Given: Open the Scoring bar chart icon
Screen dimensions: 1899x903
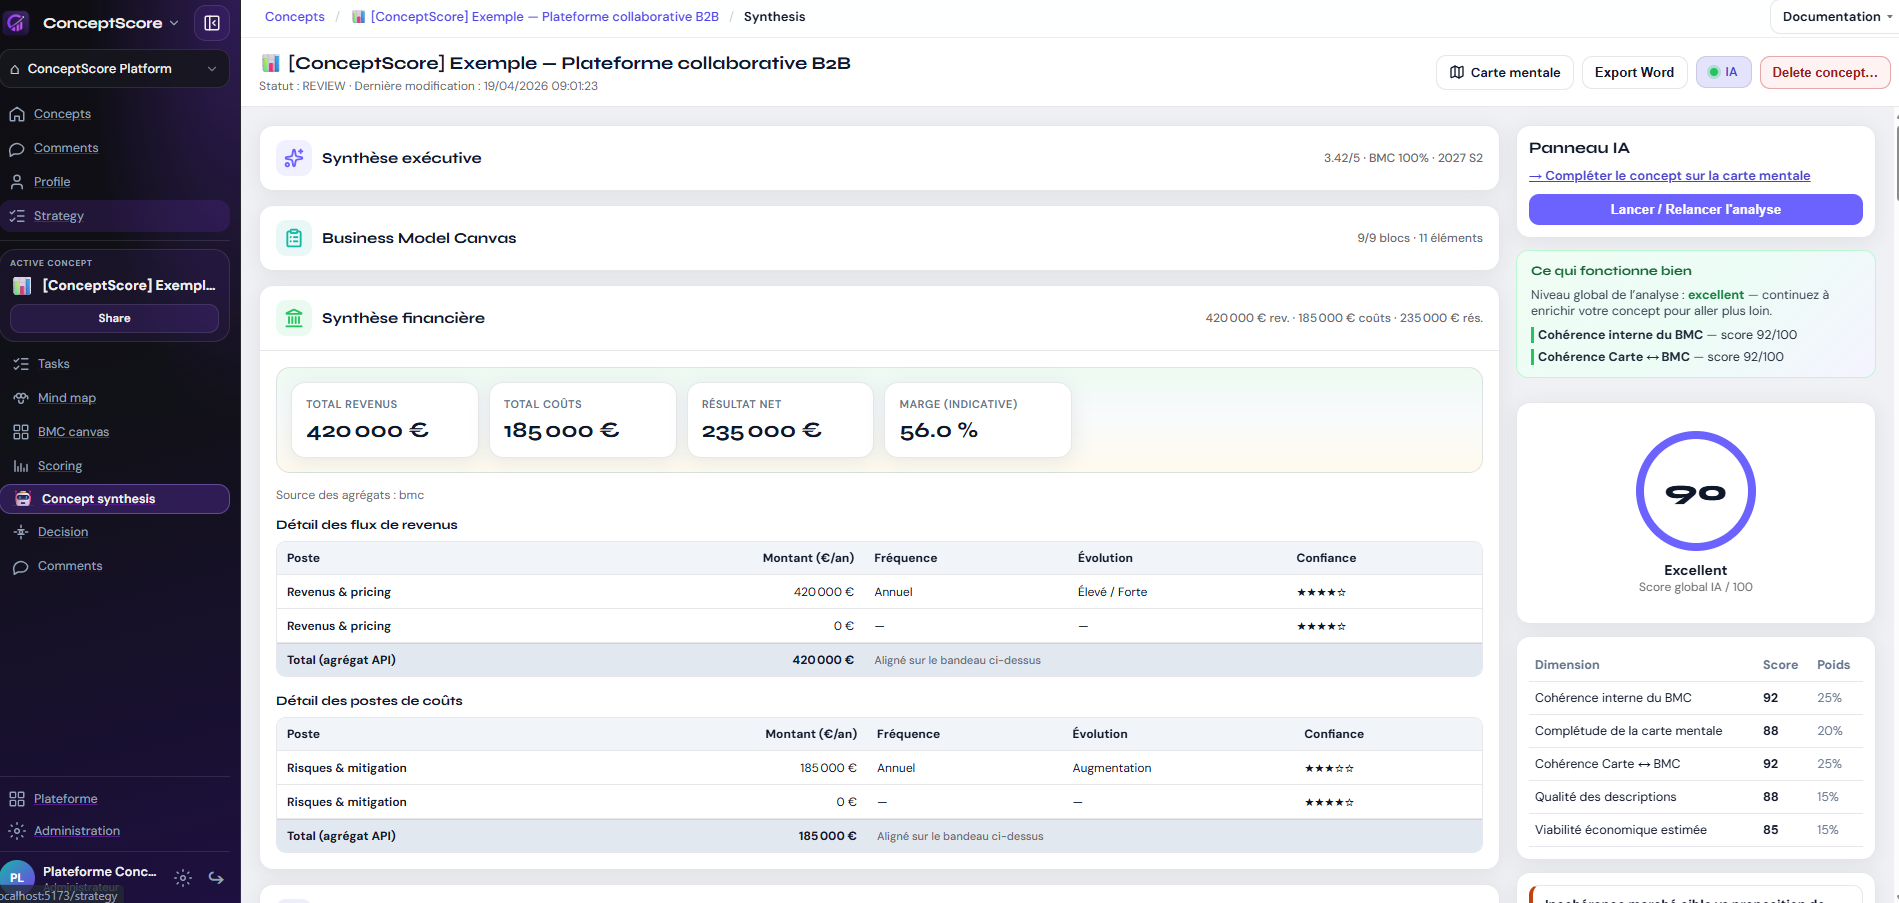Looking at the screenshot, I should point(21,466).
